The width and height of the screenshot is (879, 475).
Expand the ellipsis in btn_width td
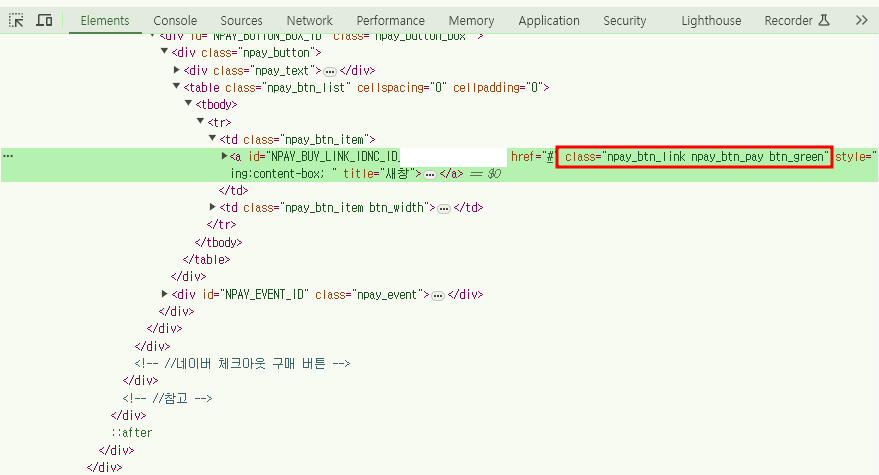444,209
